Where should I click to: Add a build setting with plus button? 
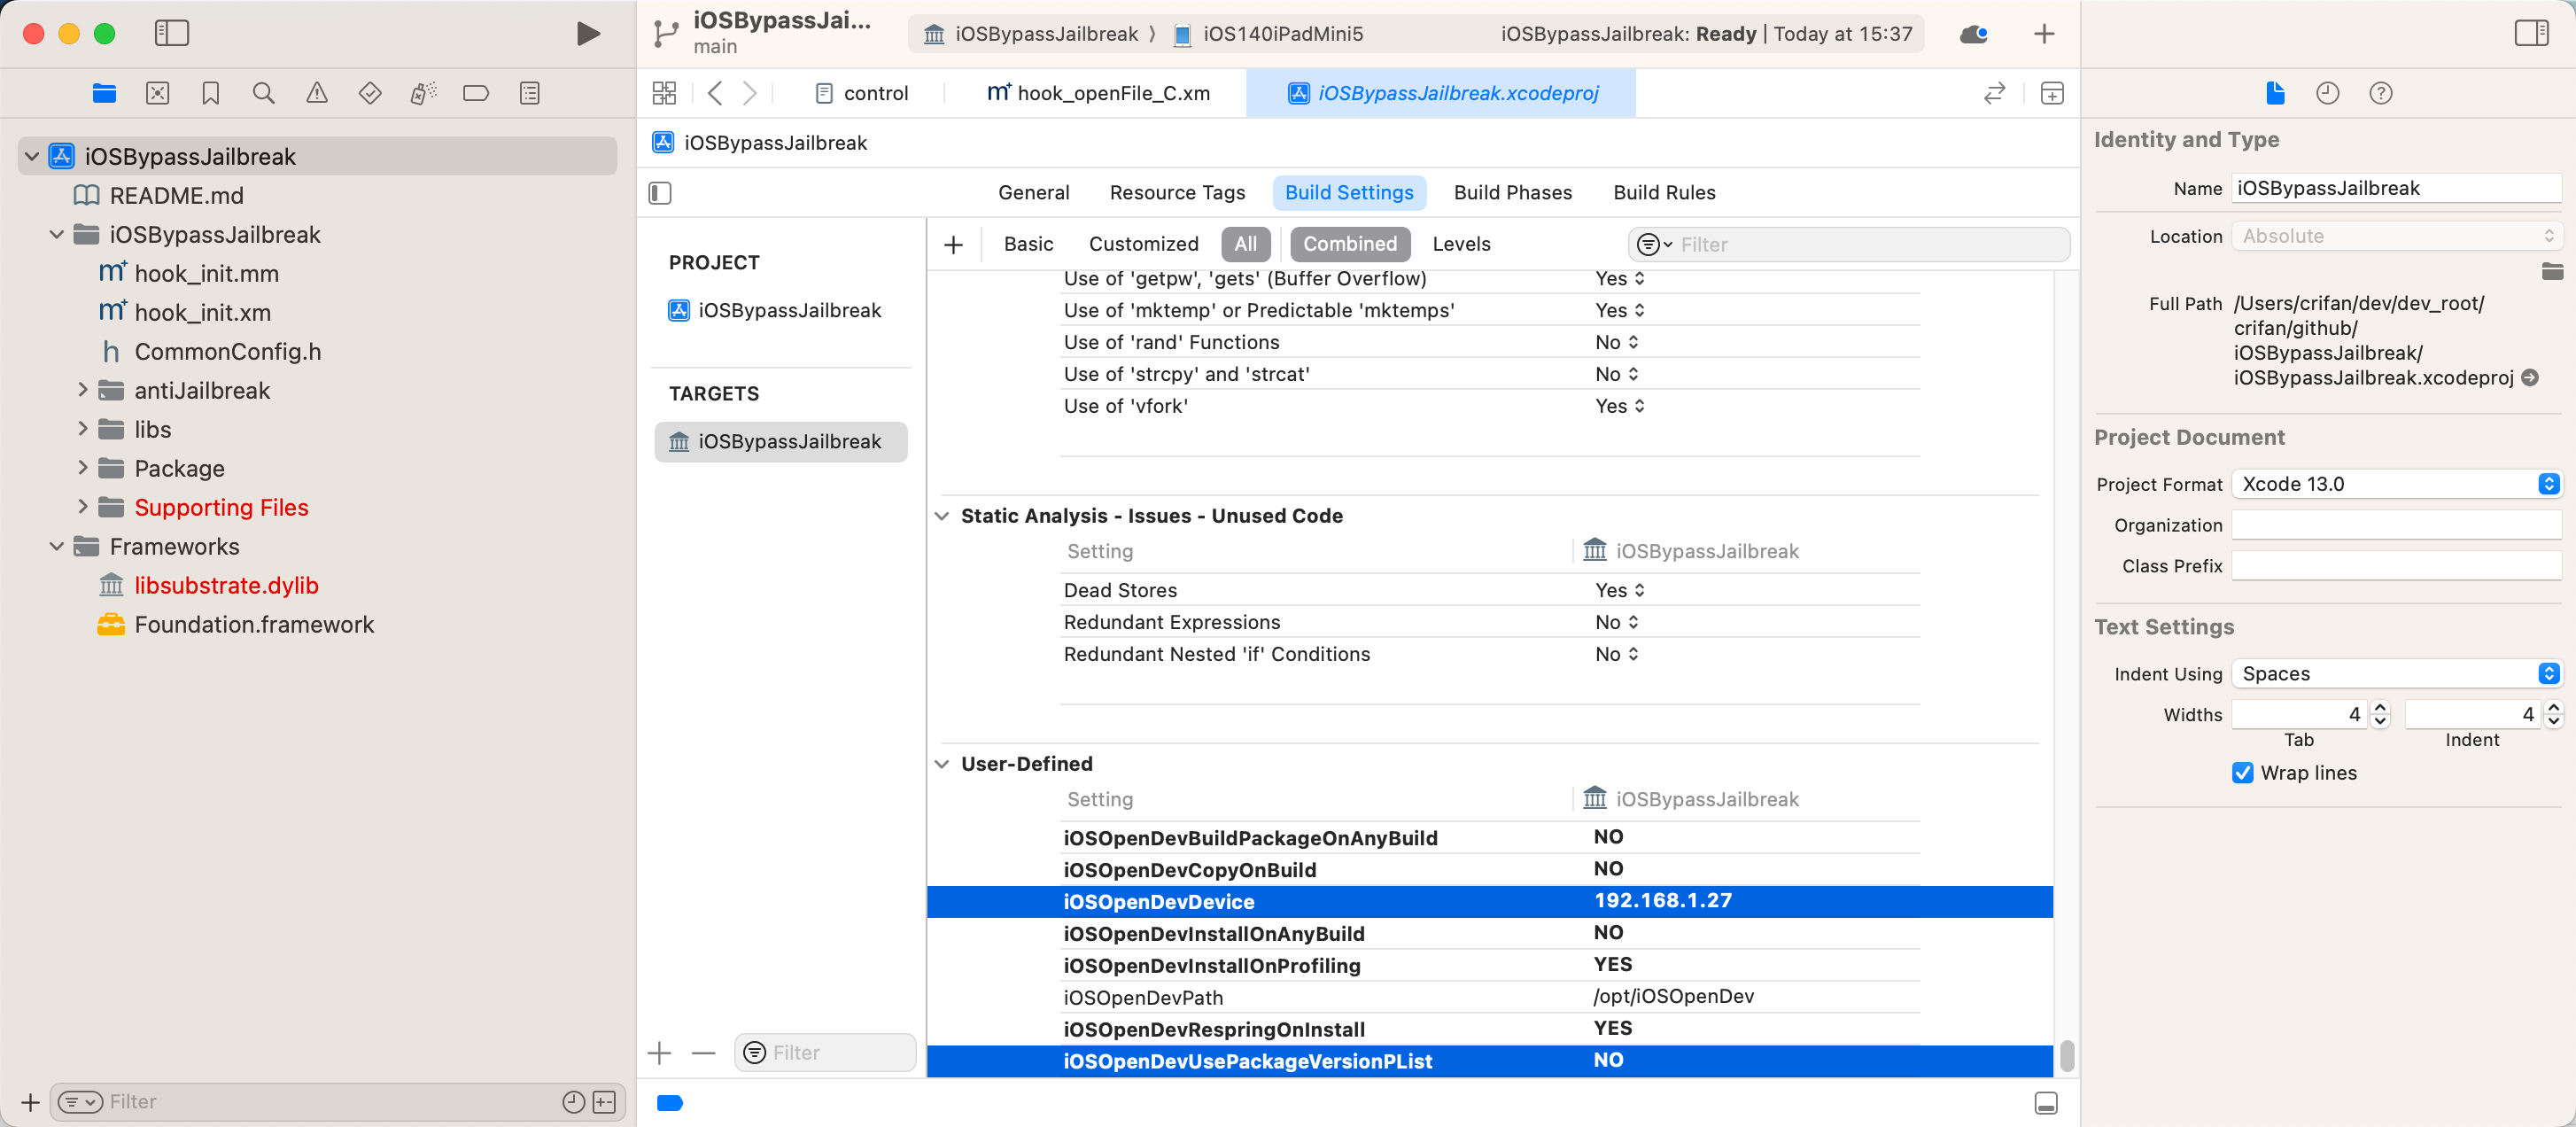pos(953,244)
